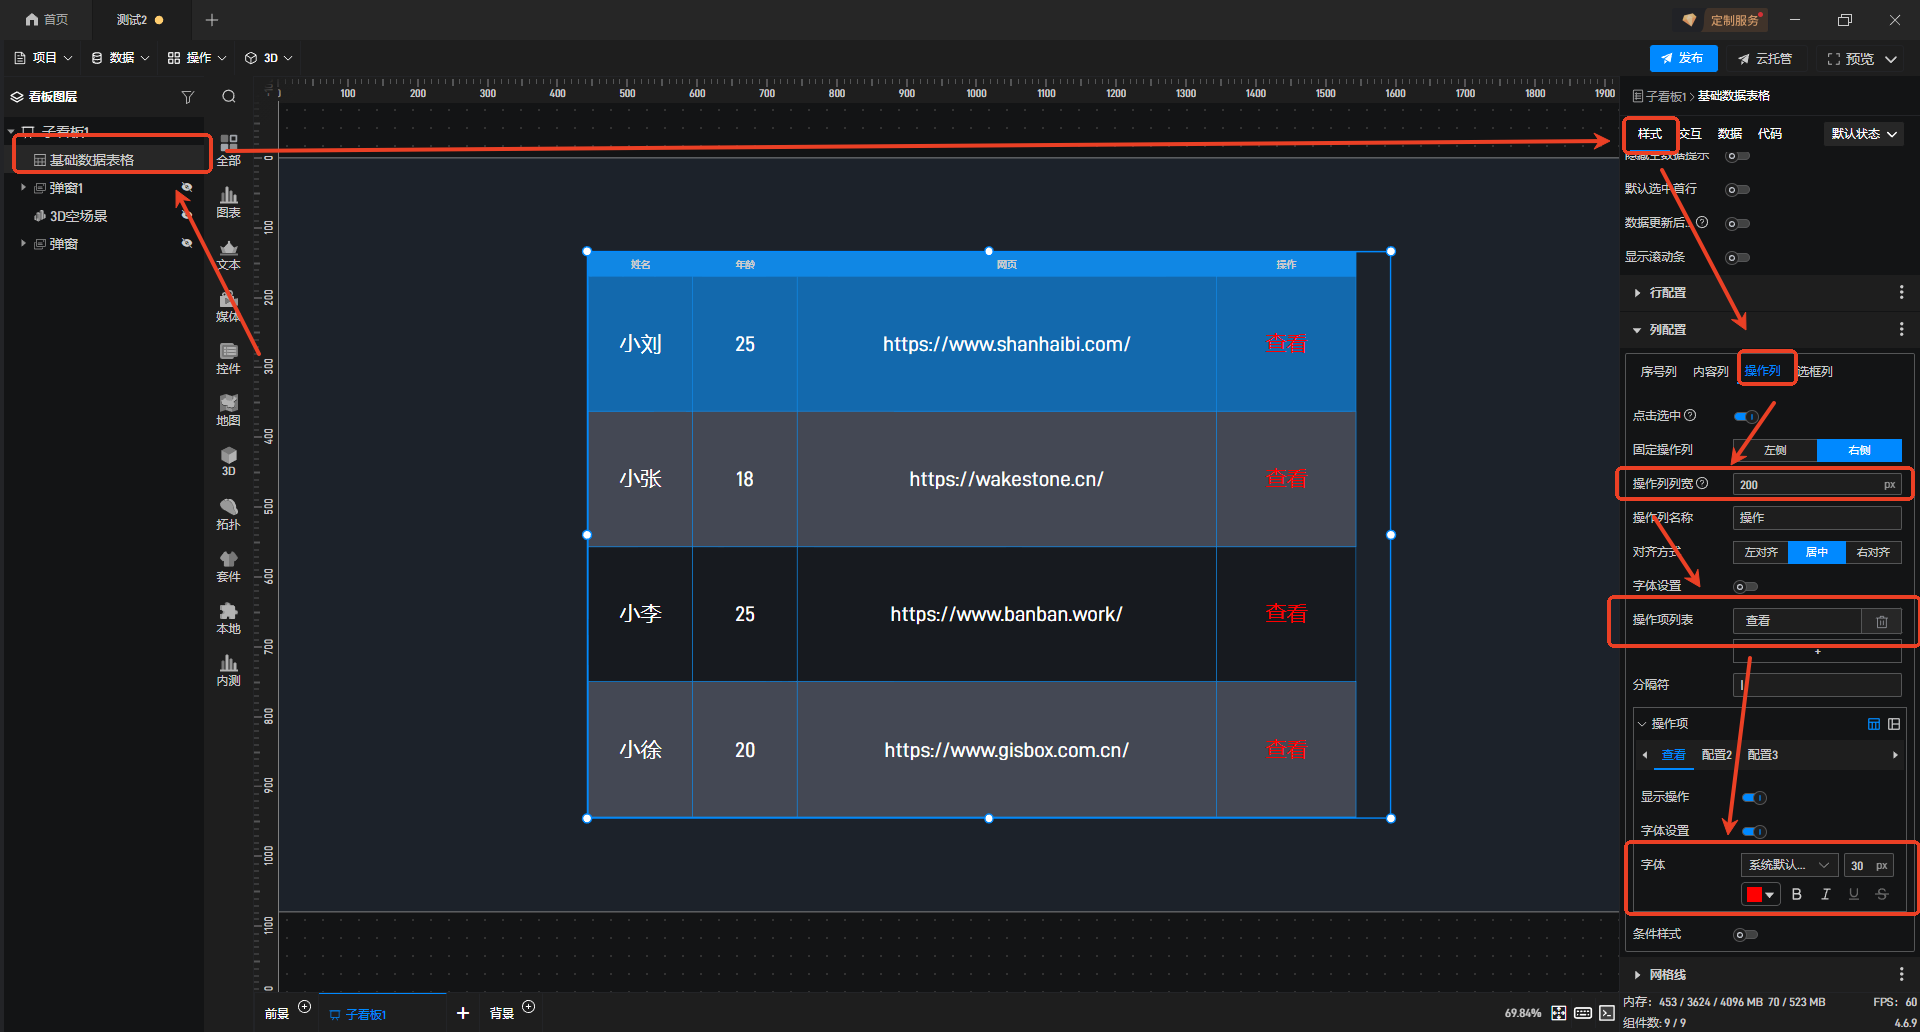1920x1032 pixels.
Task: Select the 内容列 column tab
Action: tap(1710, 371)
